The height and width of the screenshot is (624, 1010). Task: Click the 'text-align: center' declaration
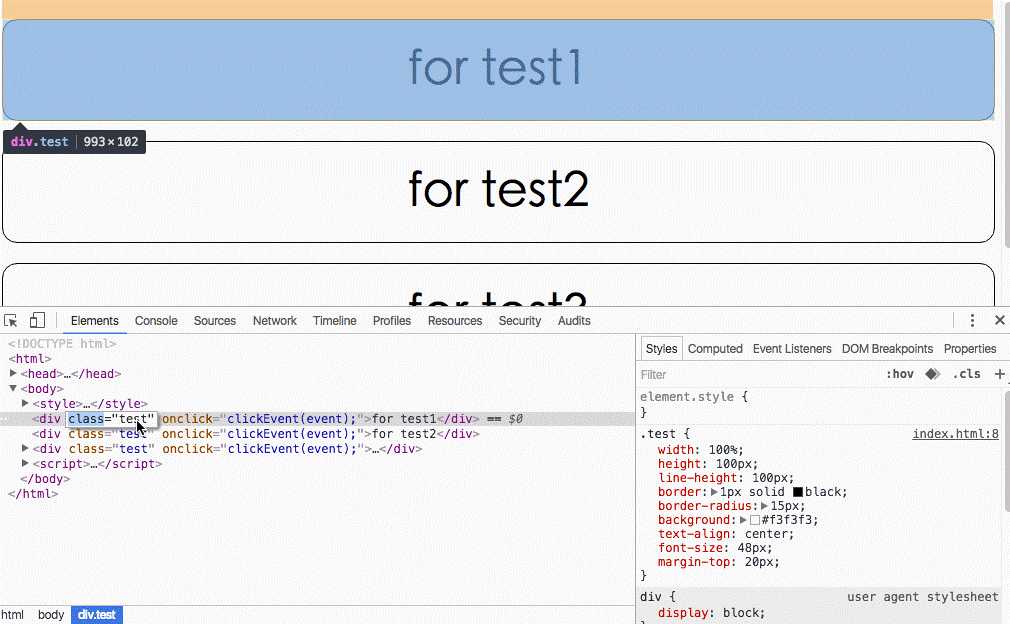(x=726, y=534)
